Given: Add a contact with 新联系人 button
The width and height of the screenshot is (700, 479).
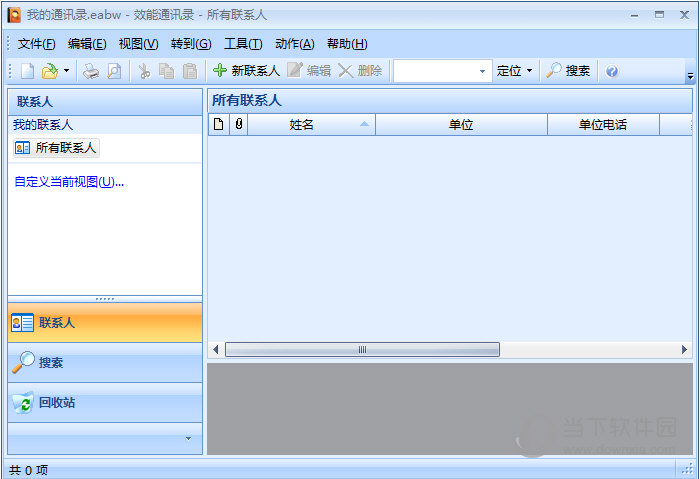Looking at the screenshot, I should click(246, 71).
